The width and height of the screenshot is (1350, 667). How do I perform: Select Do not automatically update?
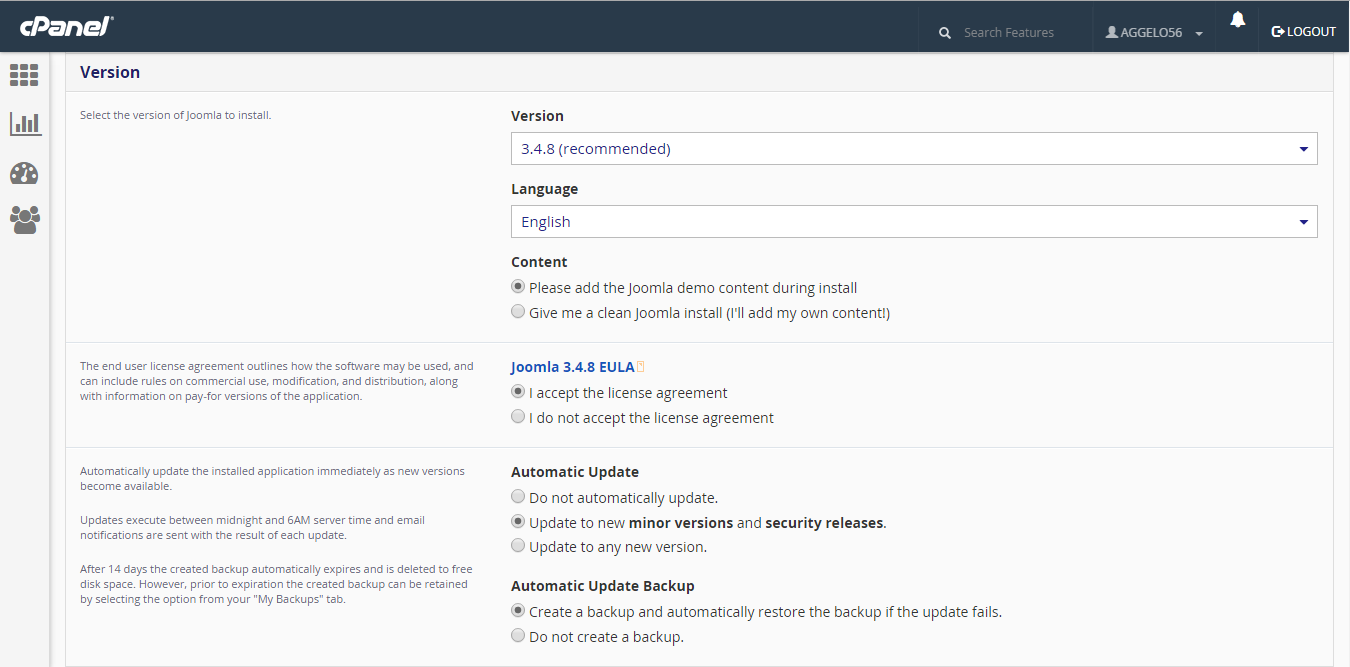point(518,497)
